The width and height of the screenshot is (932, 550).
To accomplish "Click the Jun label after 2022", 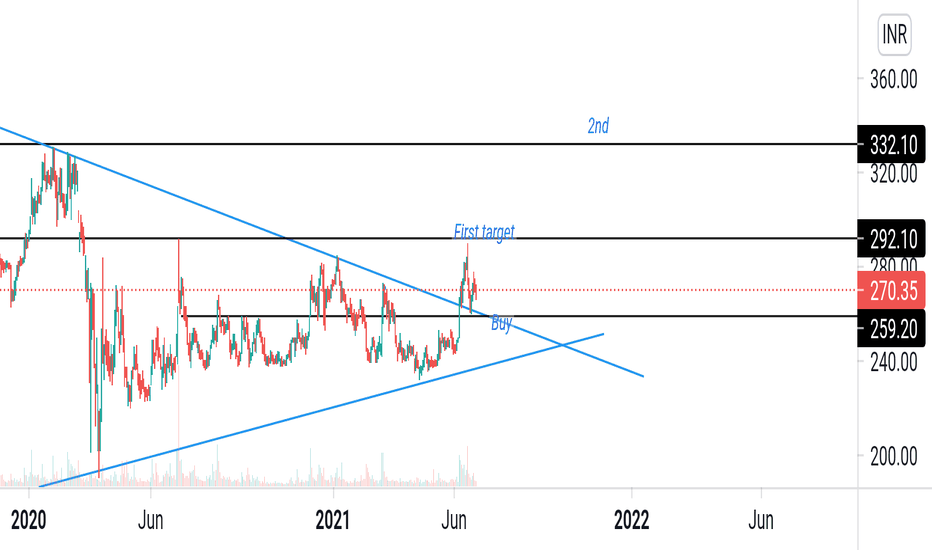I will [761, 520].
